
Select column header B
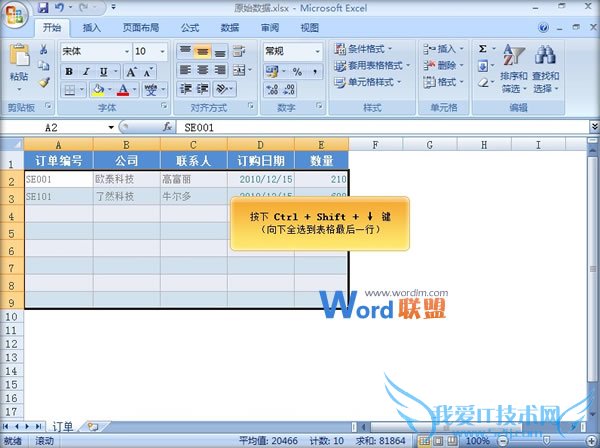126,145
